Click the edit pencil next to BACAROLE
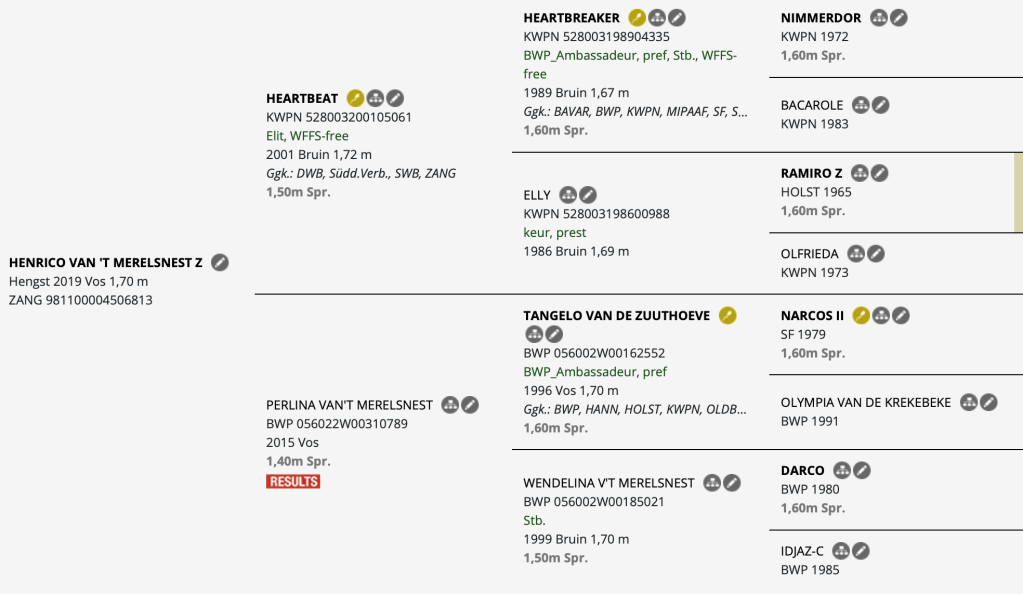 pos(879,105)
